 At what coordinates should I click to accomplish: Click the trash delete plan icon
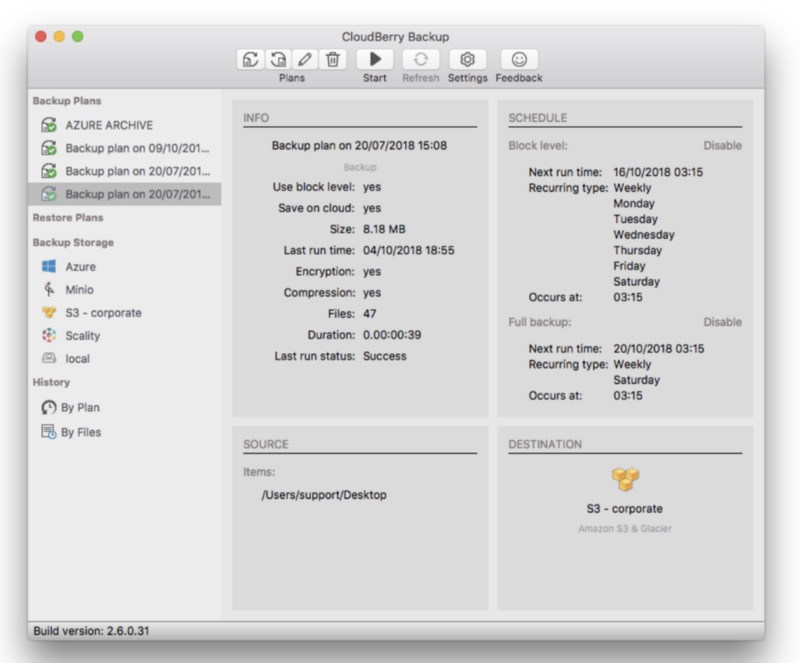(x=333, y=60)
